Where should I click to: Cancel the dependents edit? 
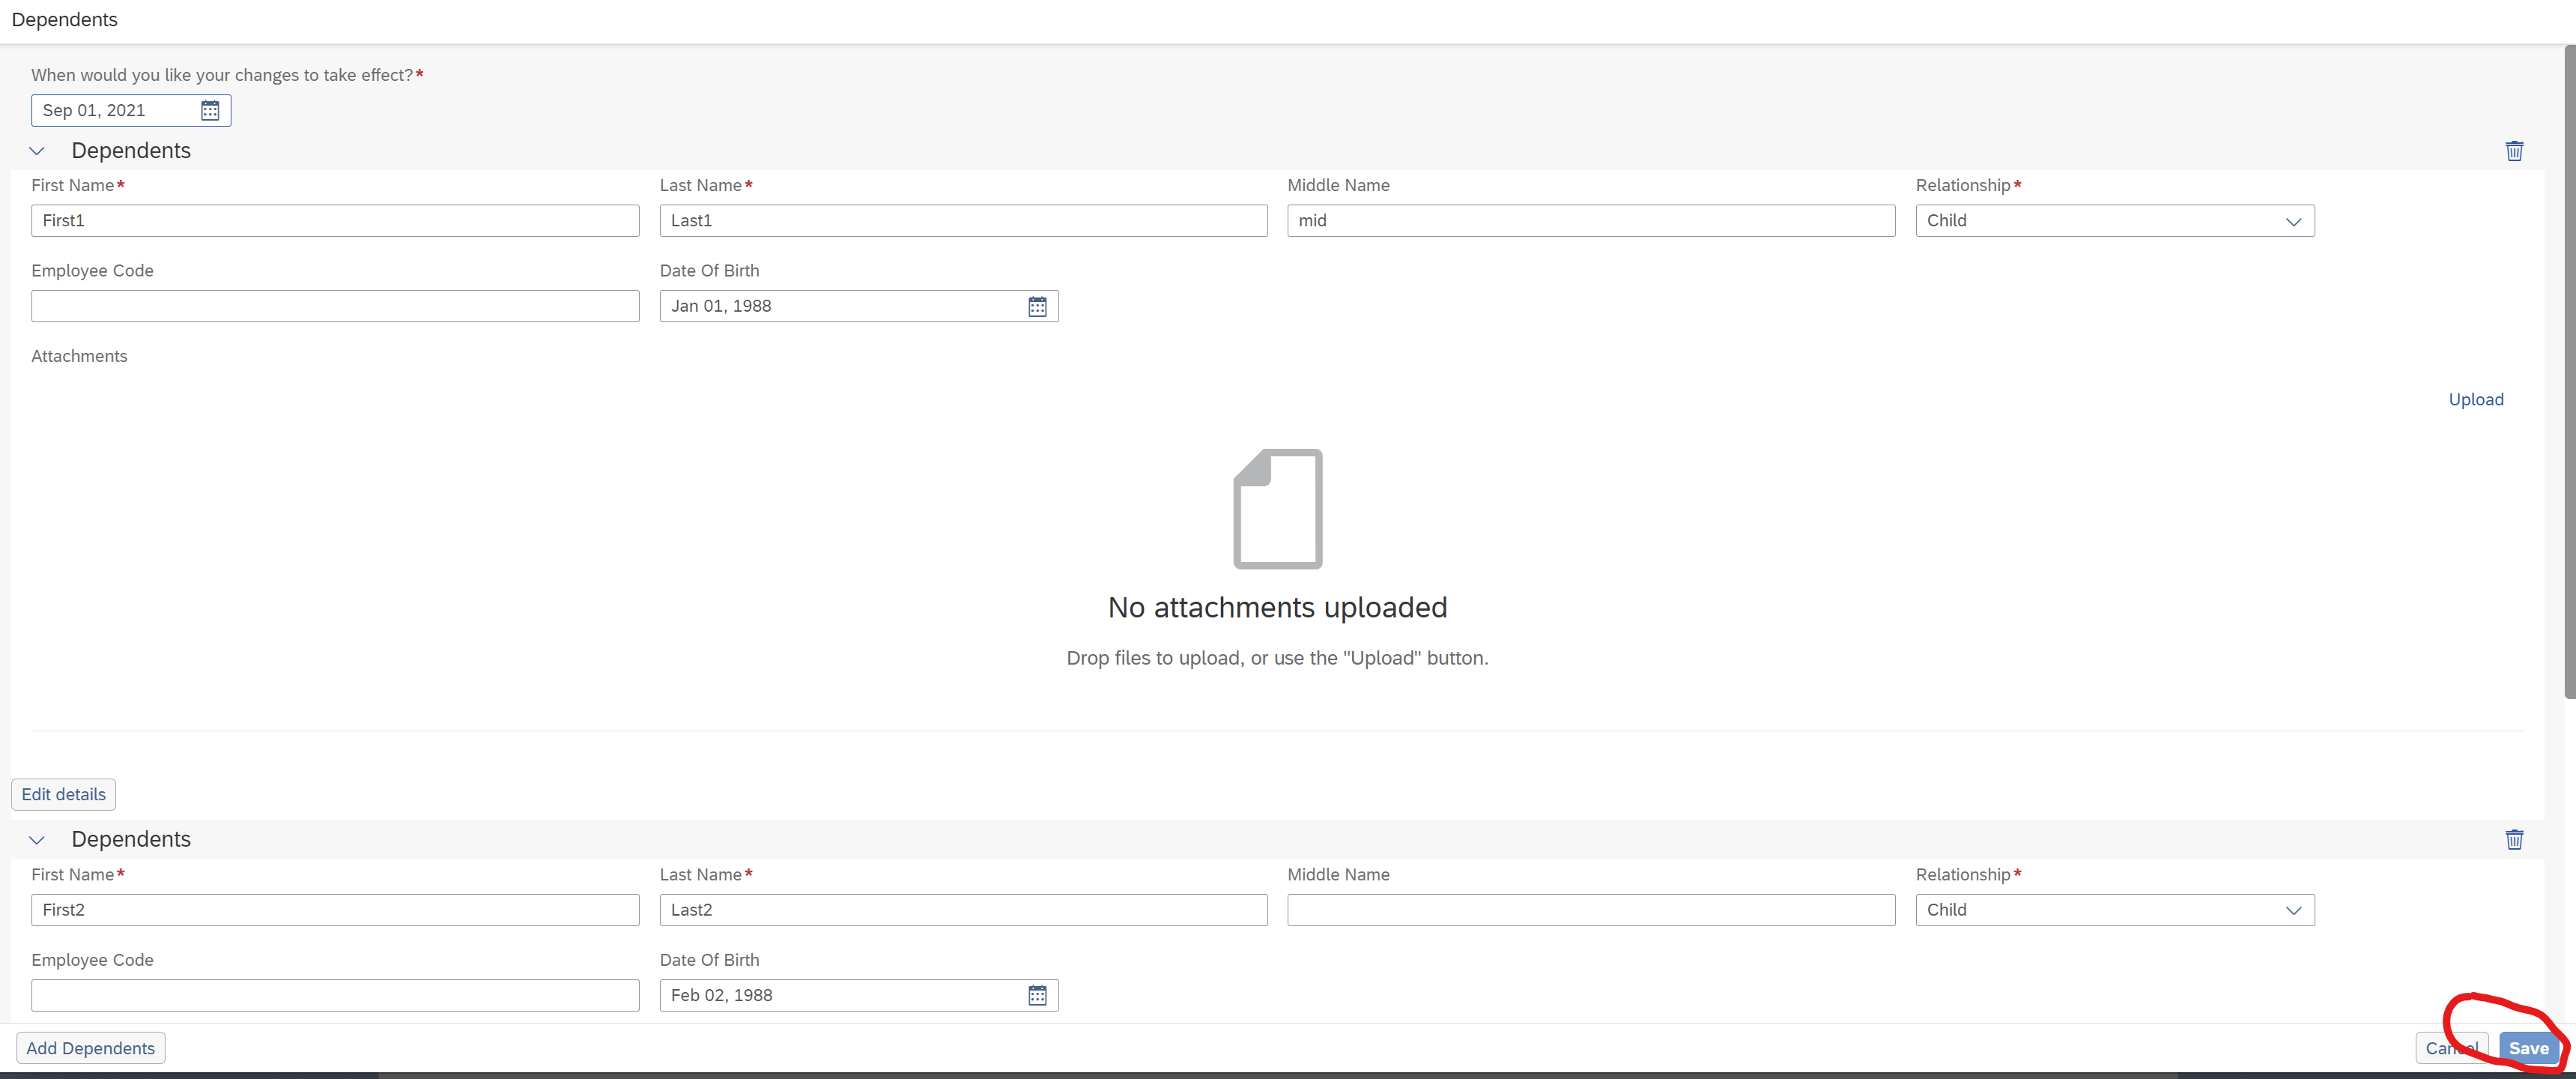point(2451,1048)
